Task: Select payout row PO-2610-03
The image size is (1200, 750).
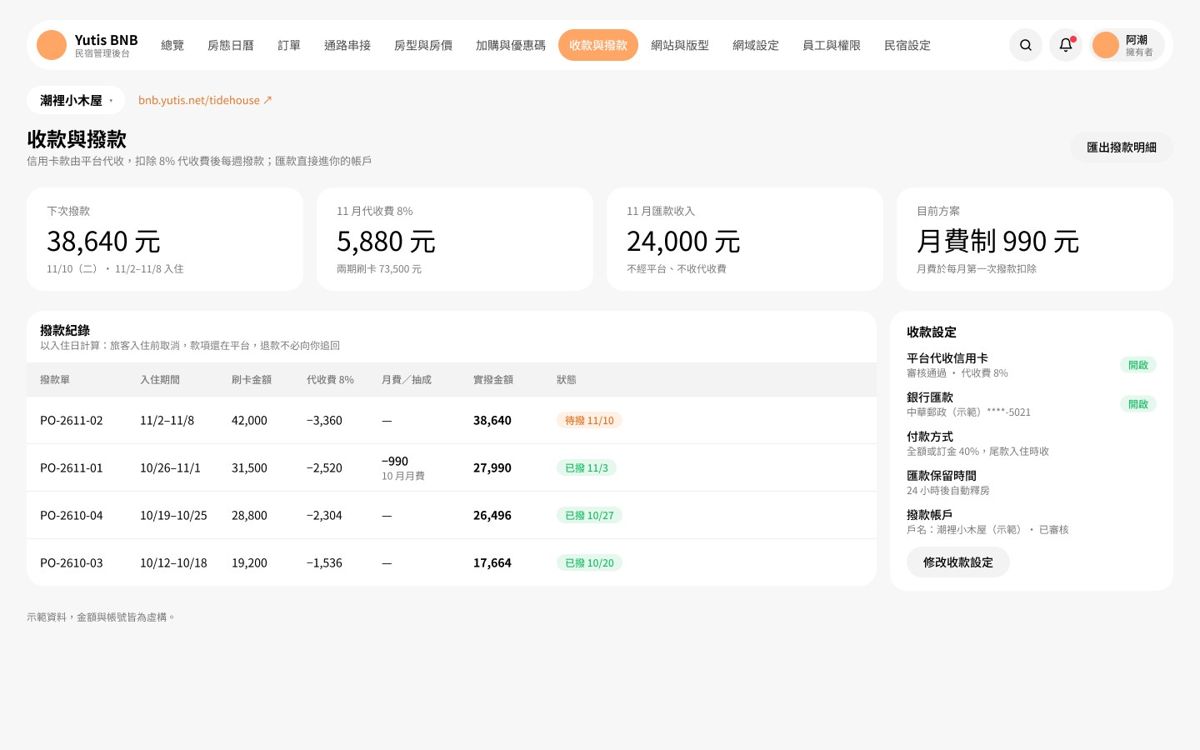Action: click(x=452, y=563)
